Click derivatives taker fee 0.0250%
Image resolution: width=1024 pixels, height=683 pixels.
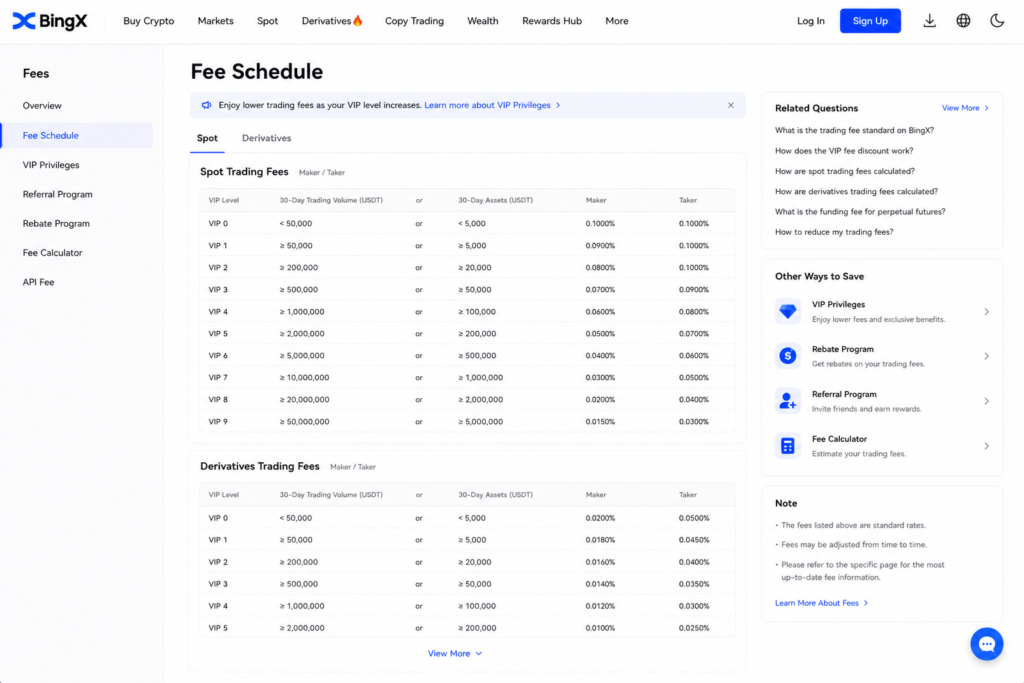tap(694, 628)
